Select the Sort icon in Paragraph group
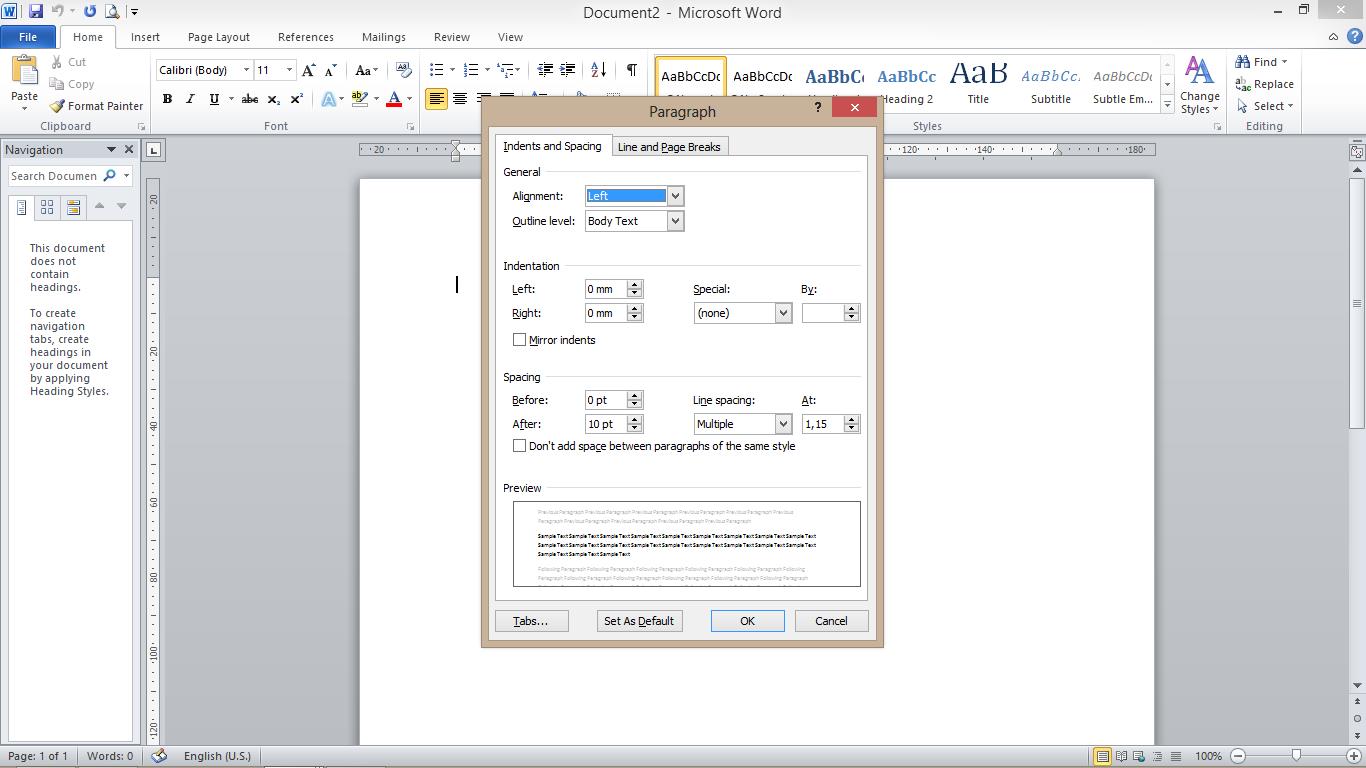The height and width of the screenshot is (768, 1366). coord(598,70)
